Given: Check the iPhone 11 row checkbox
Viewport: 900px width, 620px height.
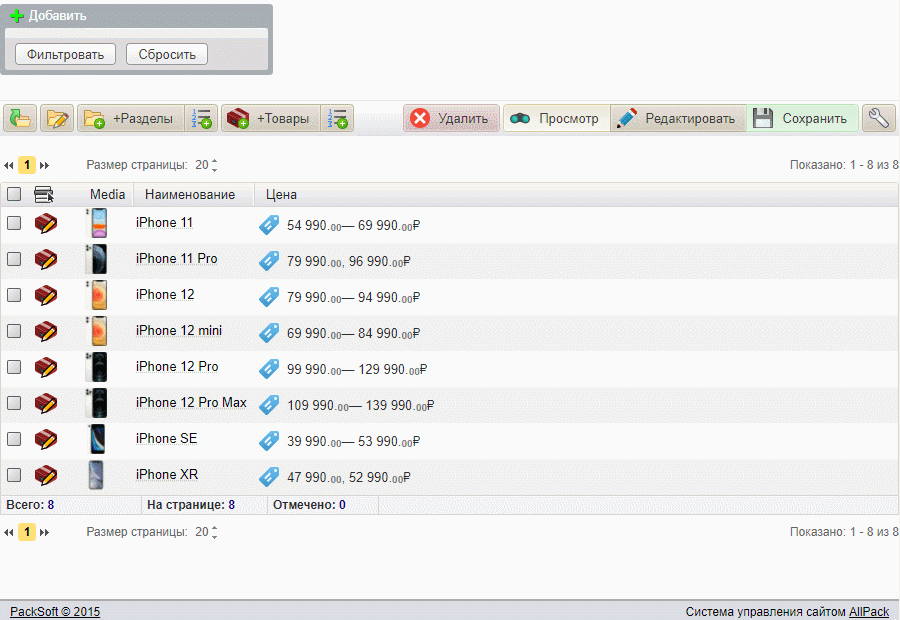Looking at the screenshot, I should click(x=14, y=223).
